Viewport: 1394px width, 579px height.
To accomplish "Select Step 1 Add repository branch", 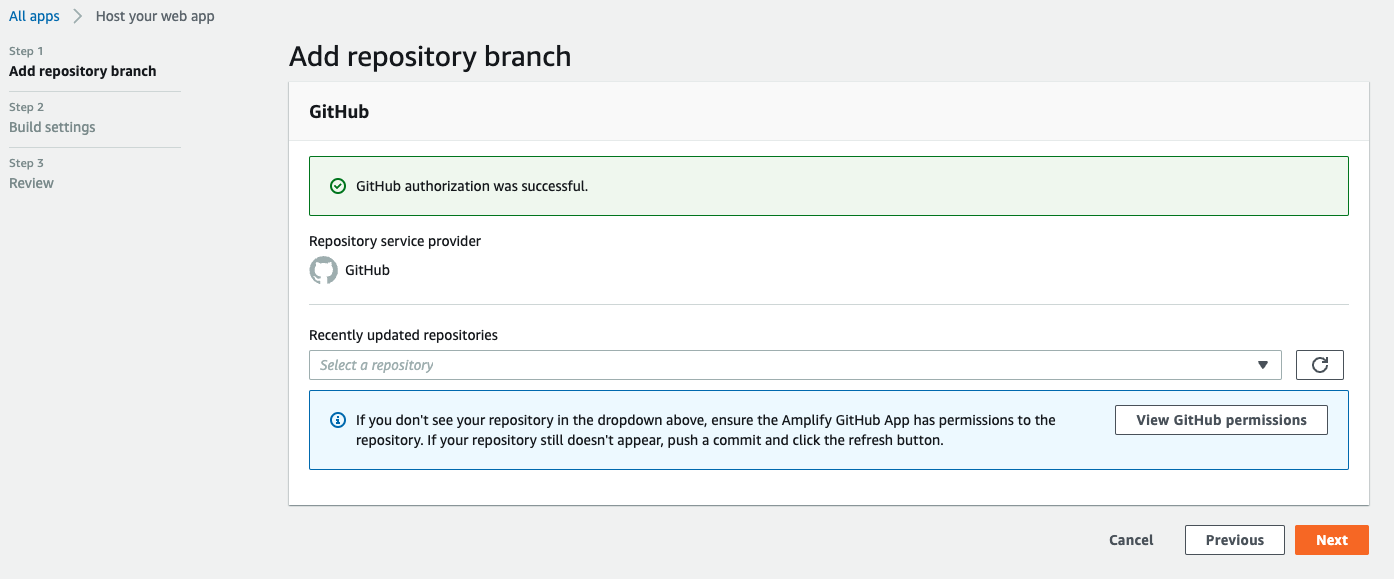I will 83,71.
